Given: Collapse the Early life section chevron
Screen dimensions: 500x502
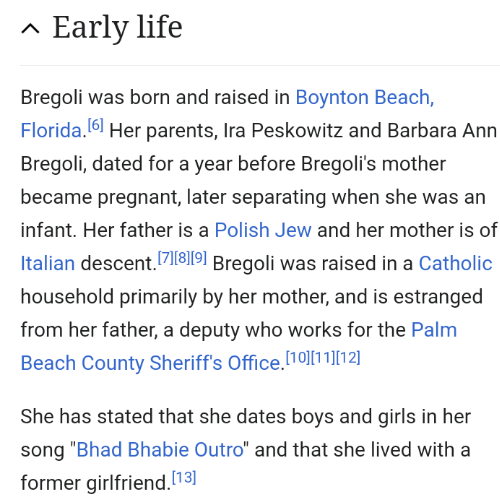Looking at the screenshot, I should tap(30, 29).
